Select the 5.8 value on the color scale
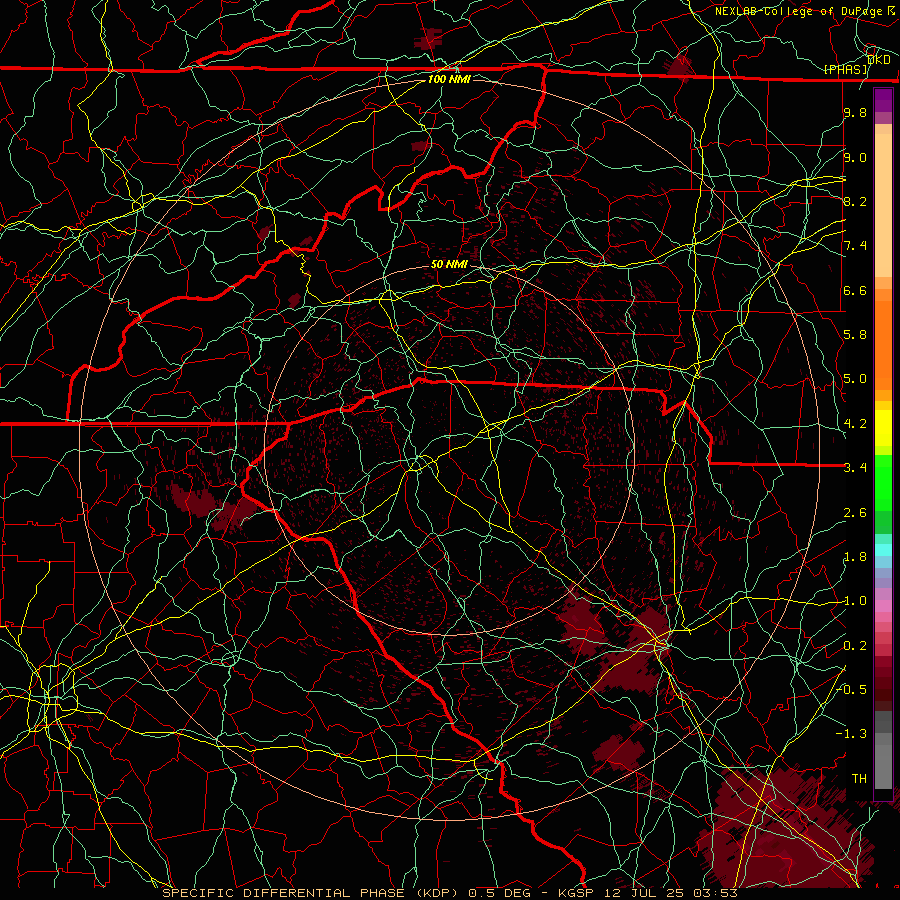900x900 pixels. point(855,335)
